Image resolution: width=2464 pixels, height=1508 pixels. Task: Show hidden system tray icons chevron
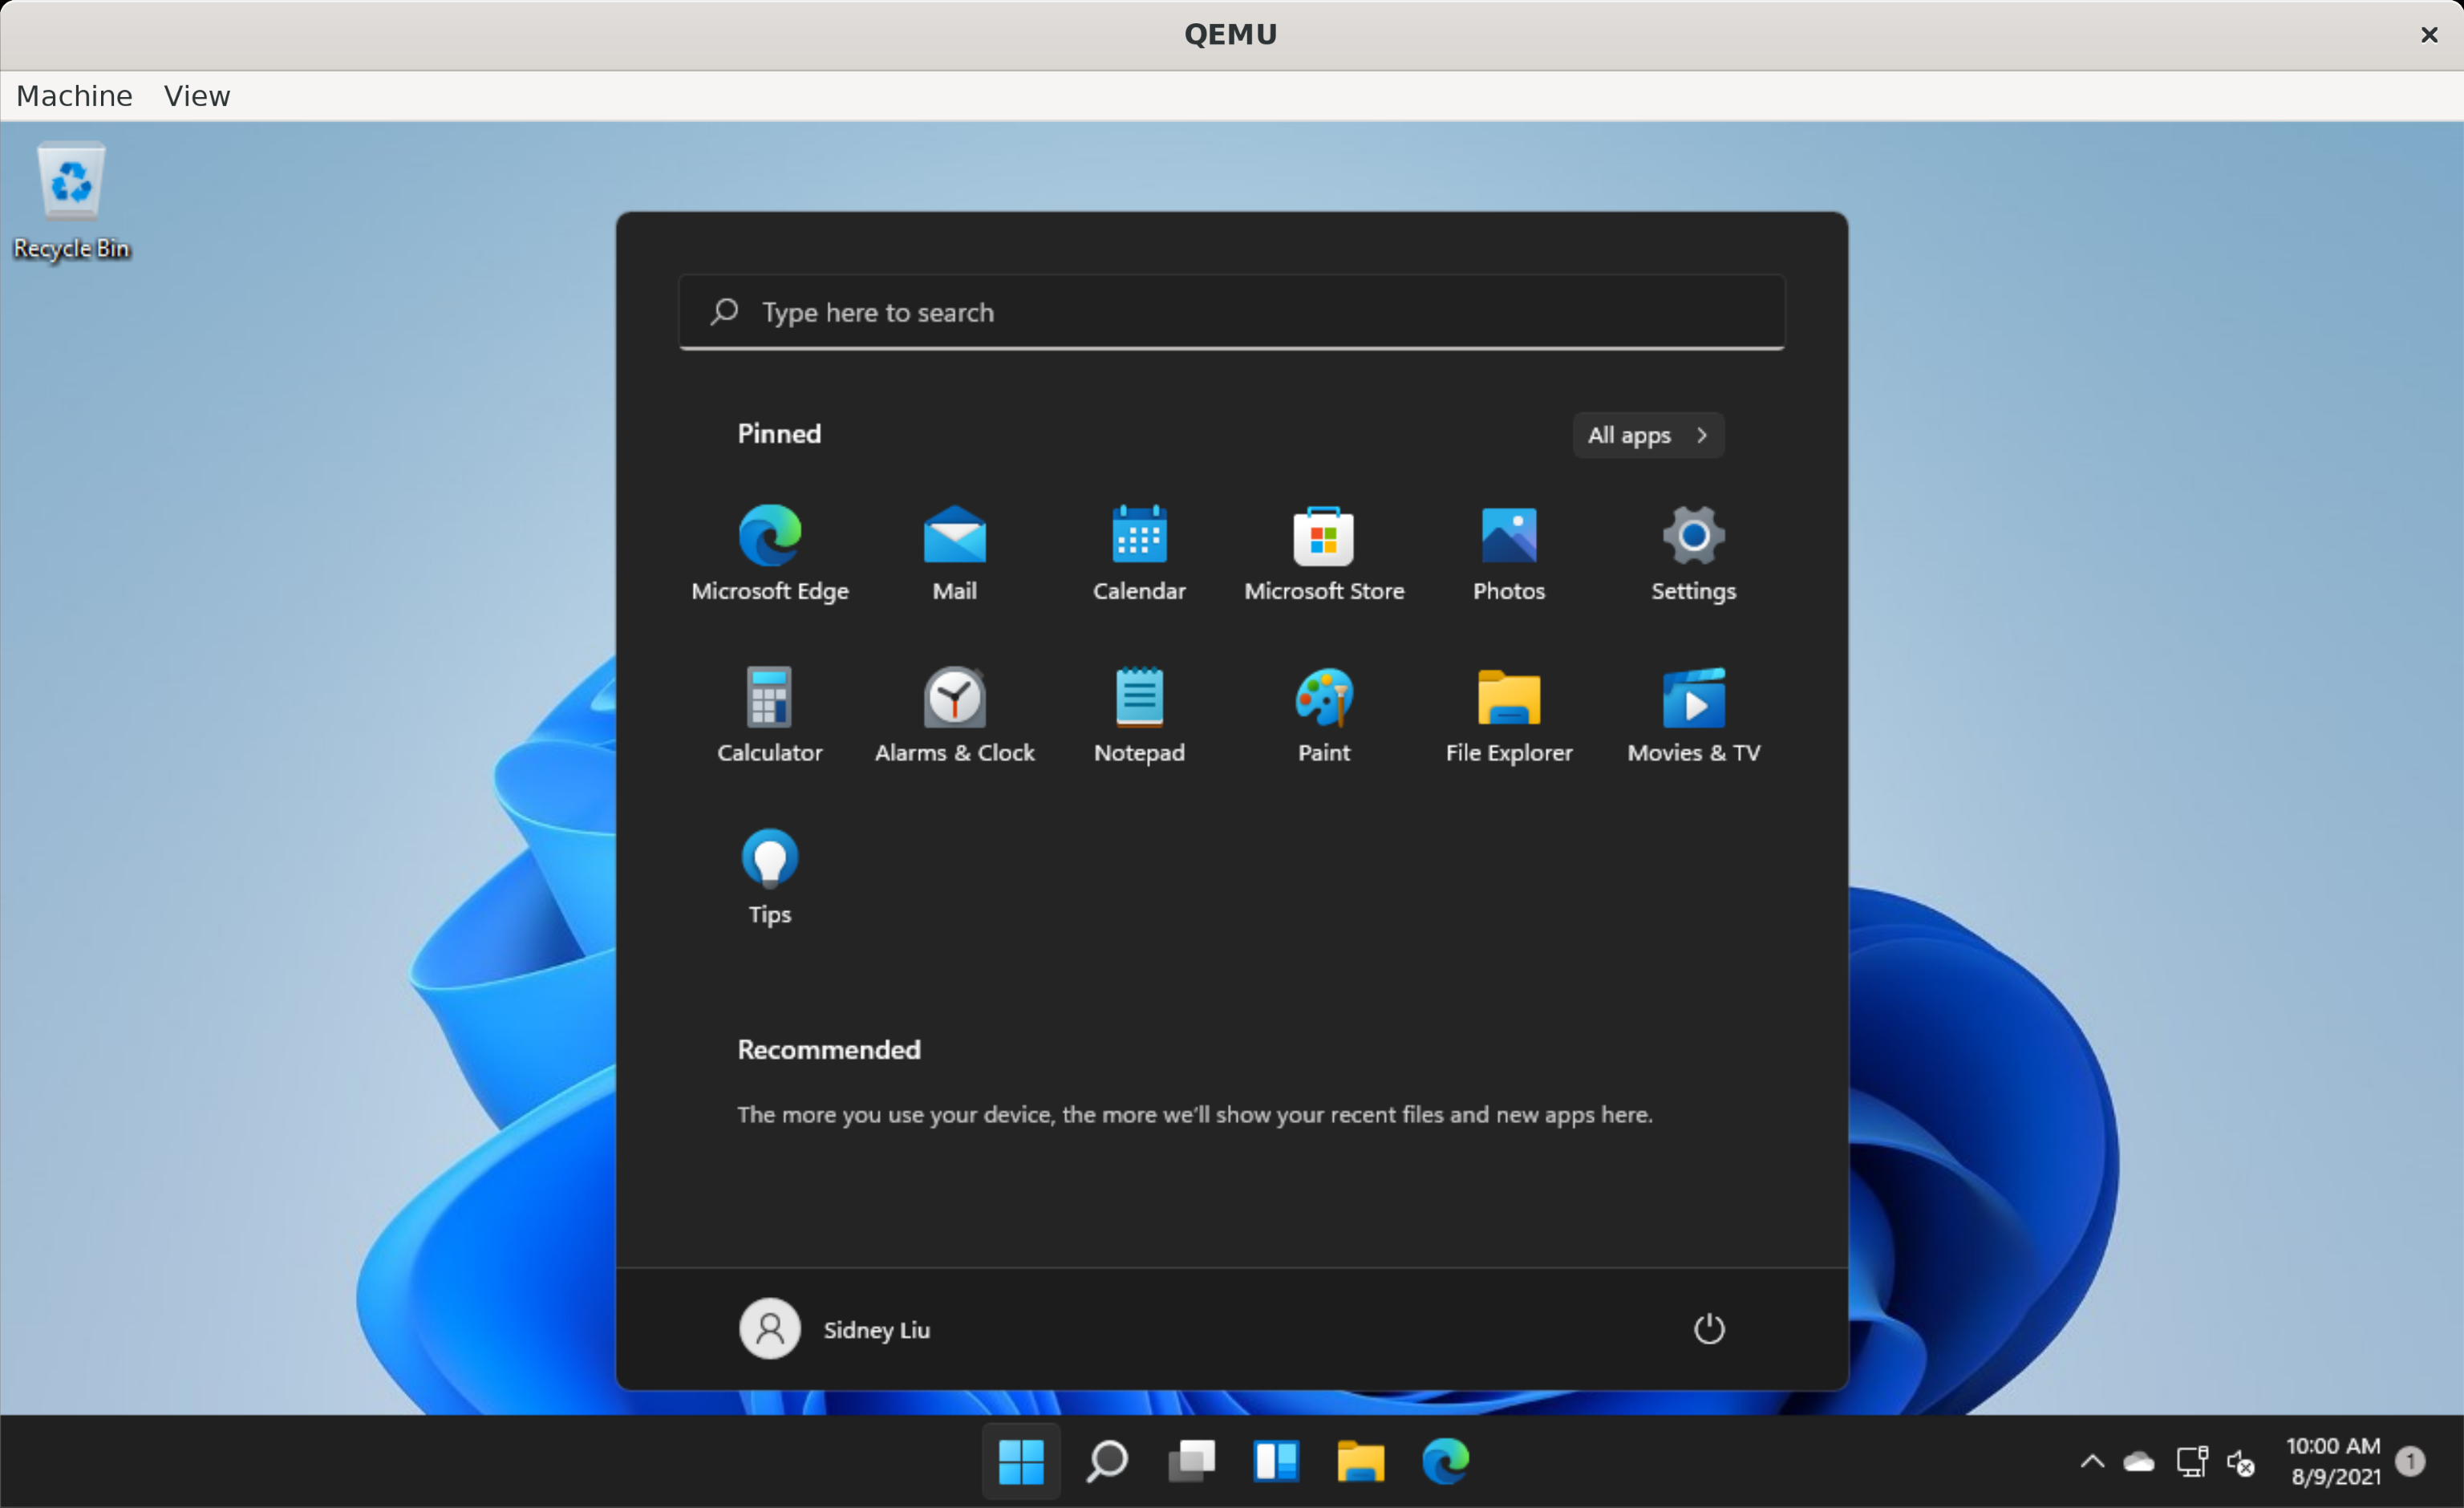pos(2091,1461)
